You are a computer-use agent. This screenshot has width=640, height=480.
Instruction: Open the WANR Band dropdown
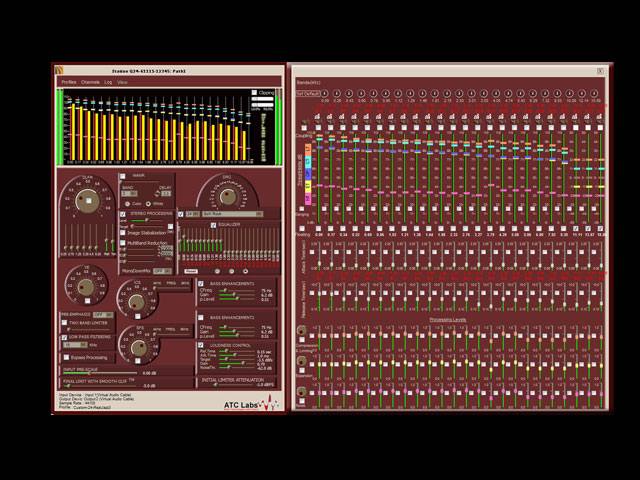[x=129, y=193]
